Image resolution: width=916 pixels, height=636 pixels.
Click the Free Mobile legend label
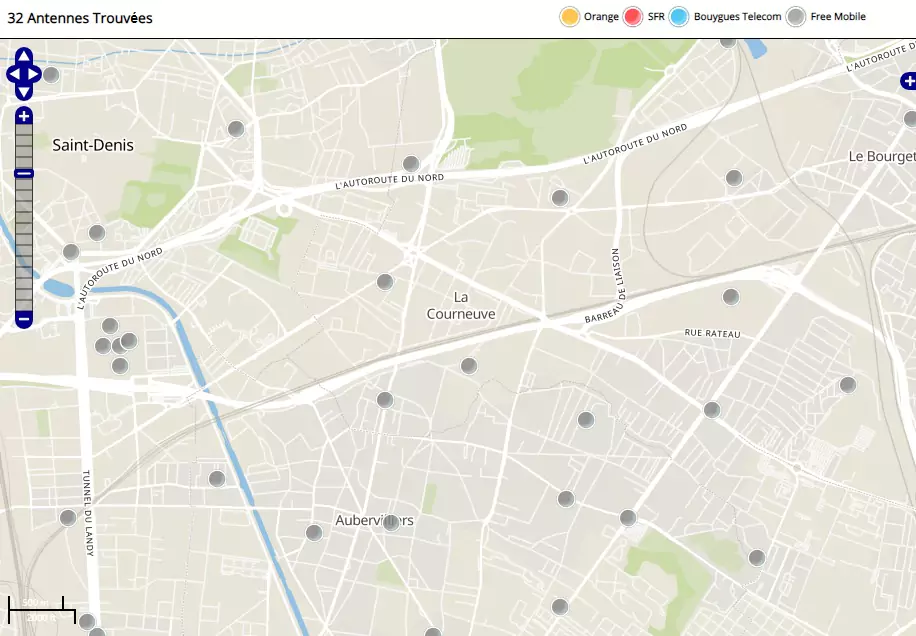point(838,17)
